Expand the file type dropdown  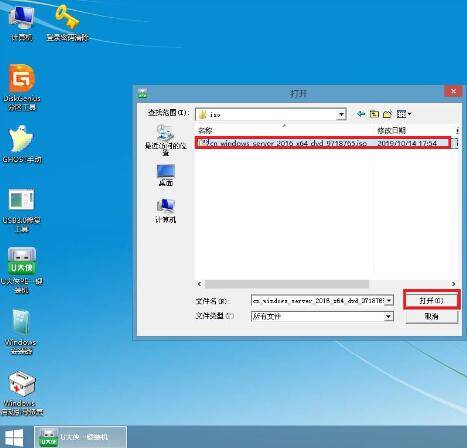pyautogui.click(x=388, y=316)
